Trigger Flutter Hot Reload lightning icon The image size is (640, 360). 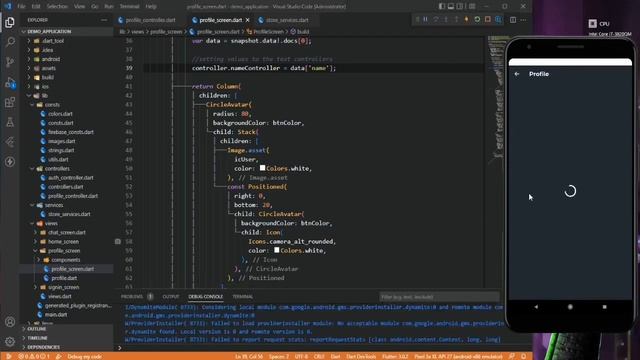(466, 20)
